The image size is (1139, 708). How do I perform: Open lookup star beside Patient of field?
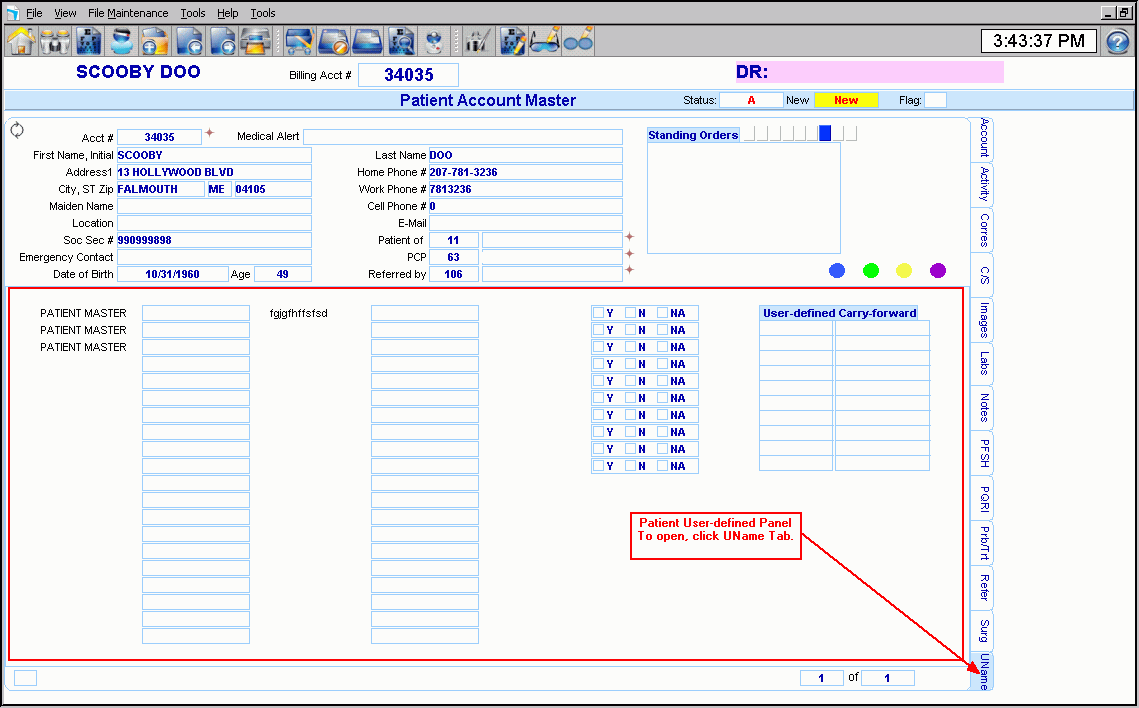click(629, 238)
